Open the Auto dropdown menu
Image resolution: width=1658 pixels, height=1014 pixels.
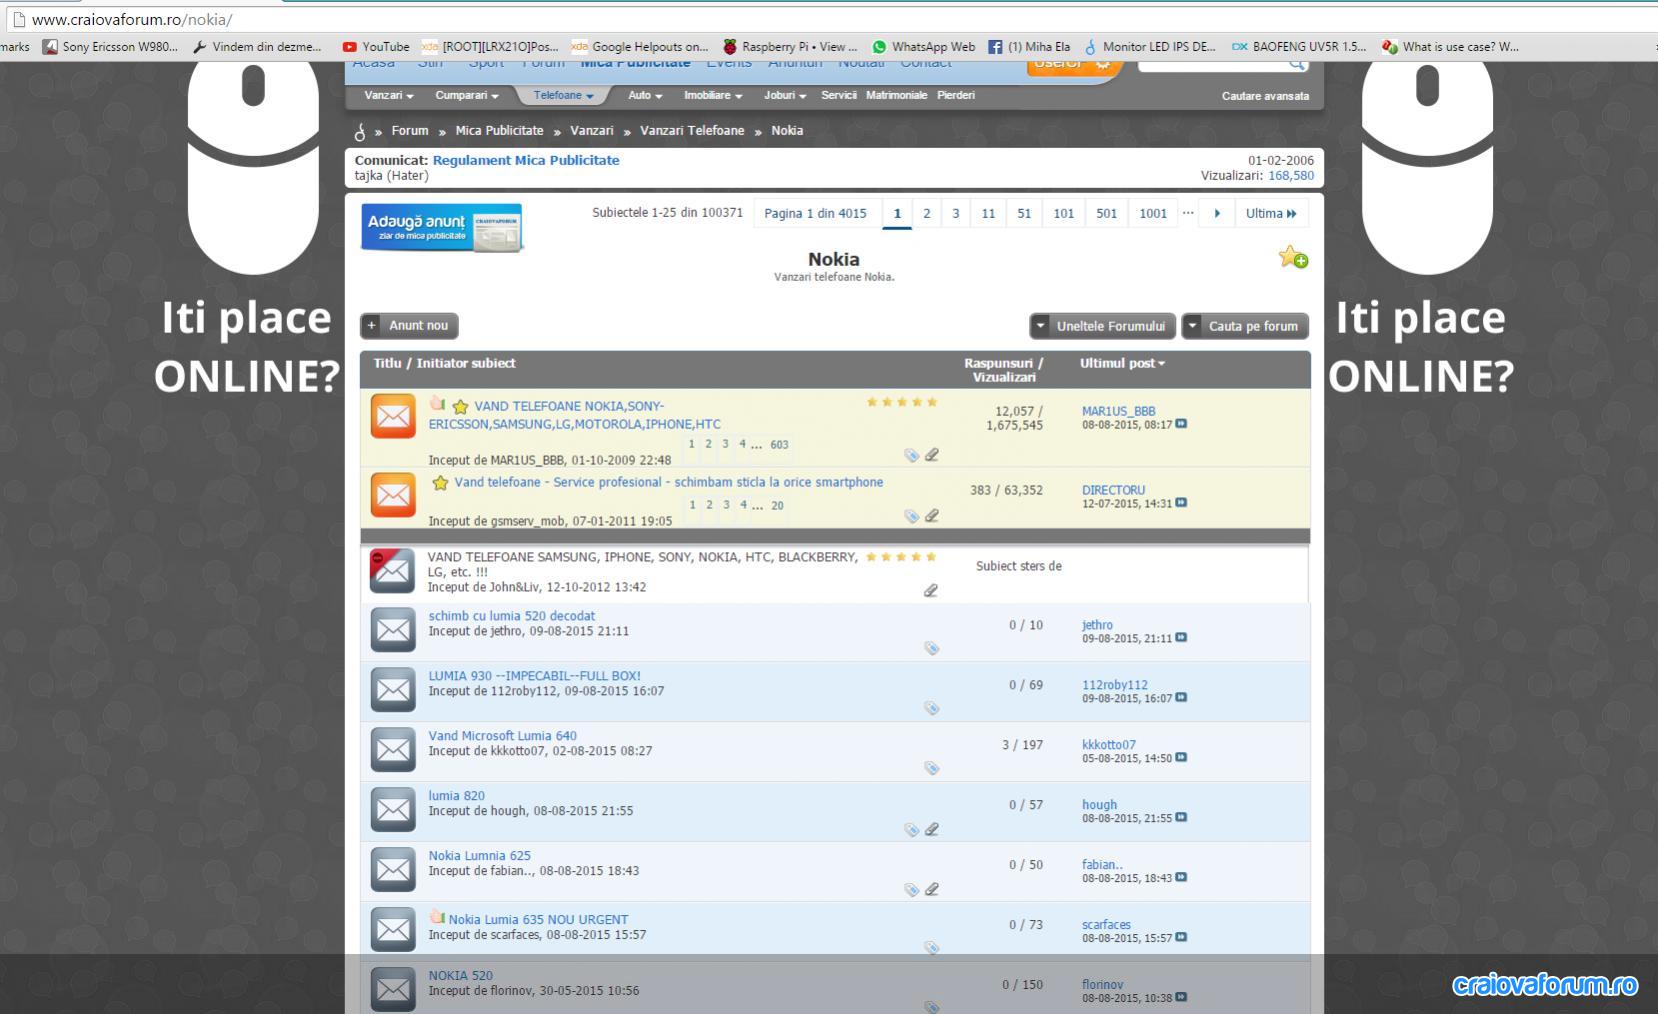point(645,95)
